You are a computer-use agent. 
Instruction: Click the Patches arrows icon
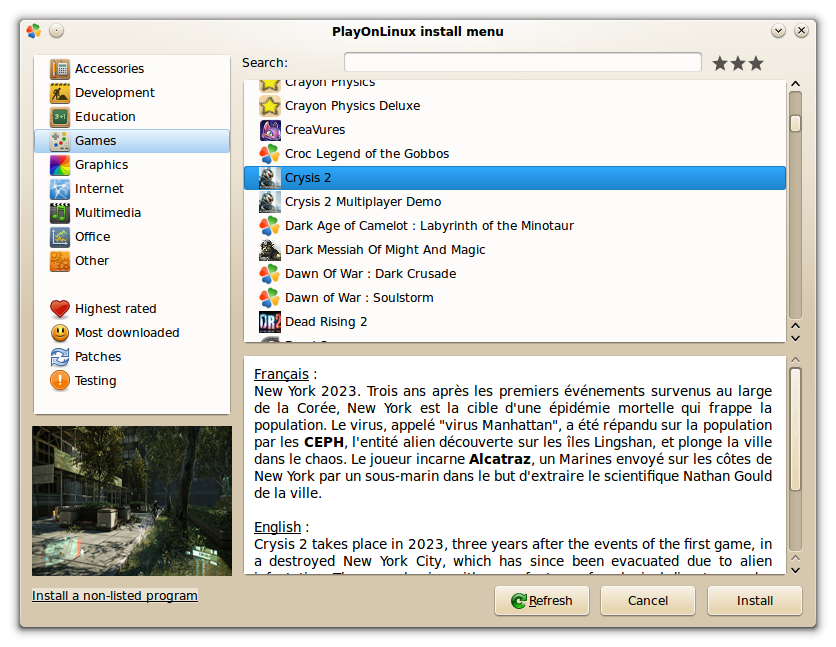[60, 357]
